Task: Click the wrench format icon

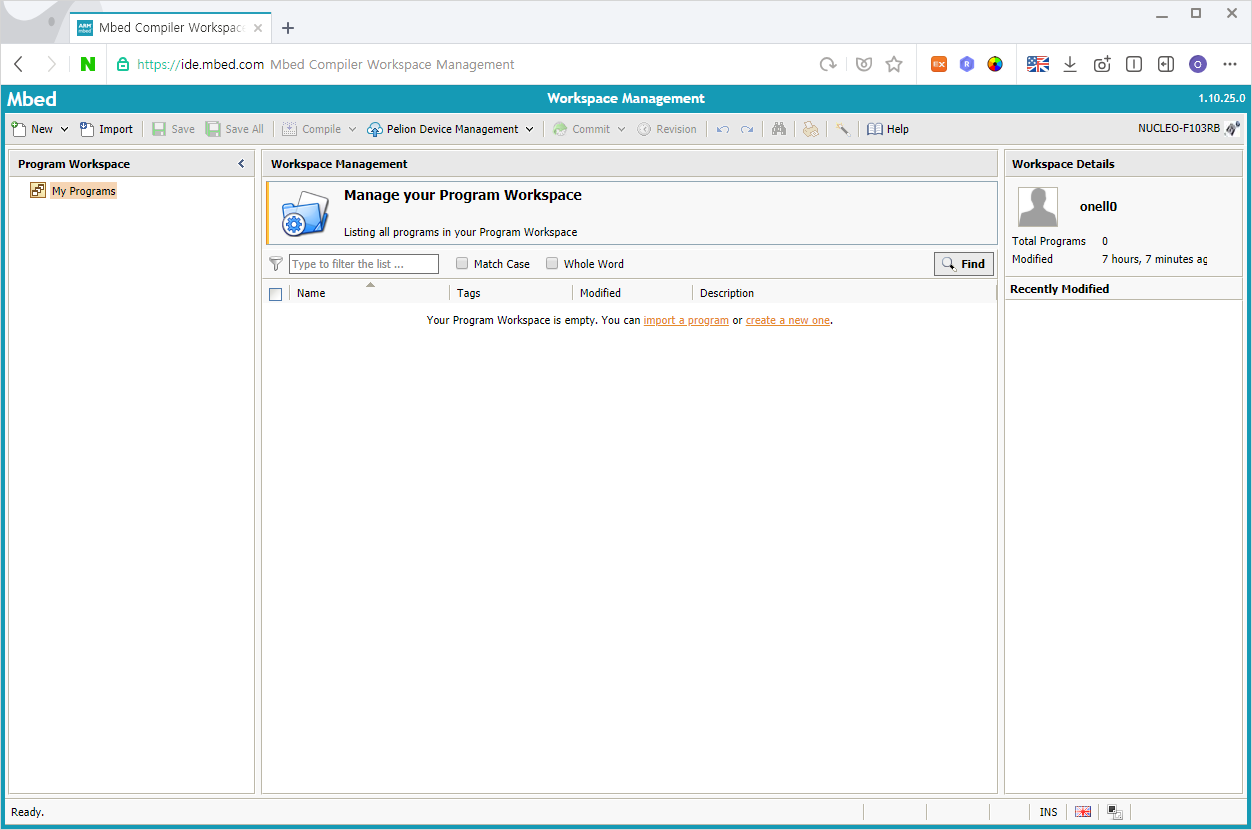Action: pos(843,129)
